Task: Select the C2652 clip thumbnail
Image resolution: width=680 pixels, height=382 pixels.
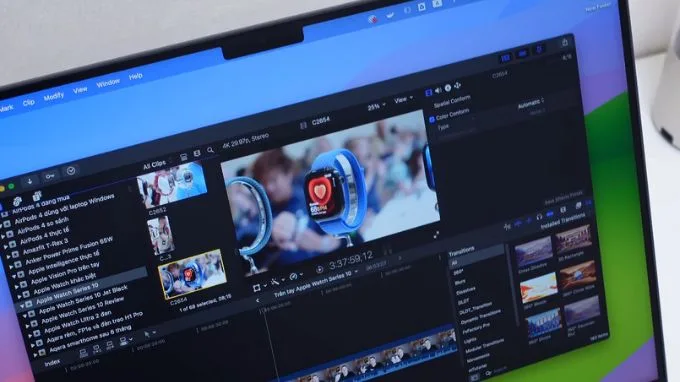Action: (x=172, y=185)
